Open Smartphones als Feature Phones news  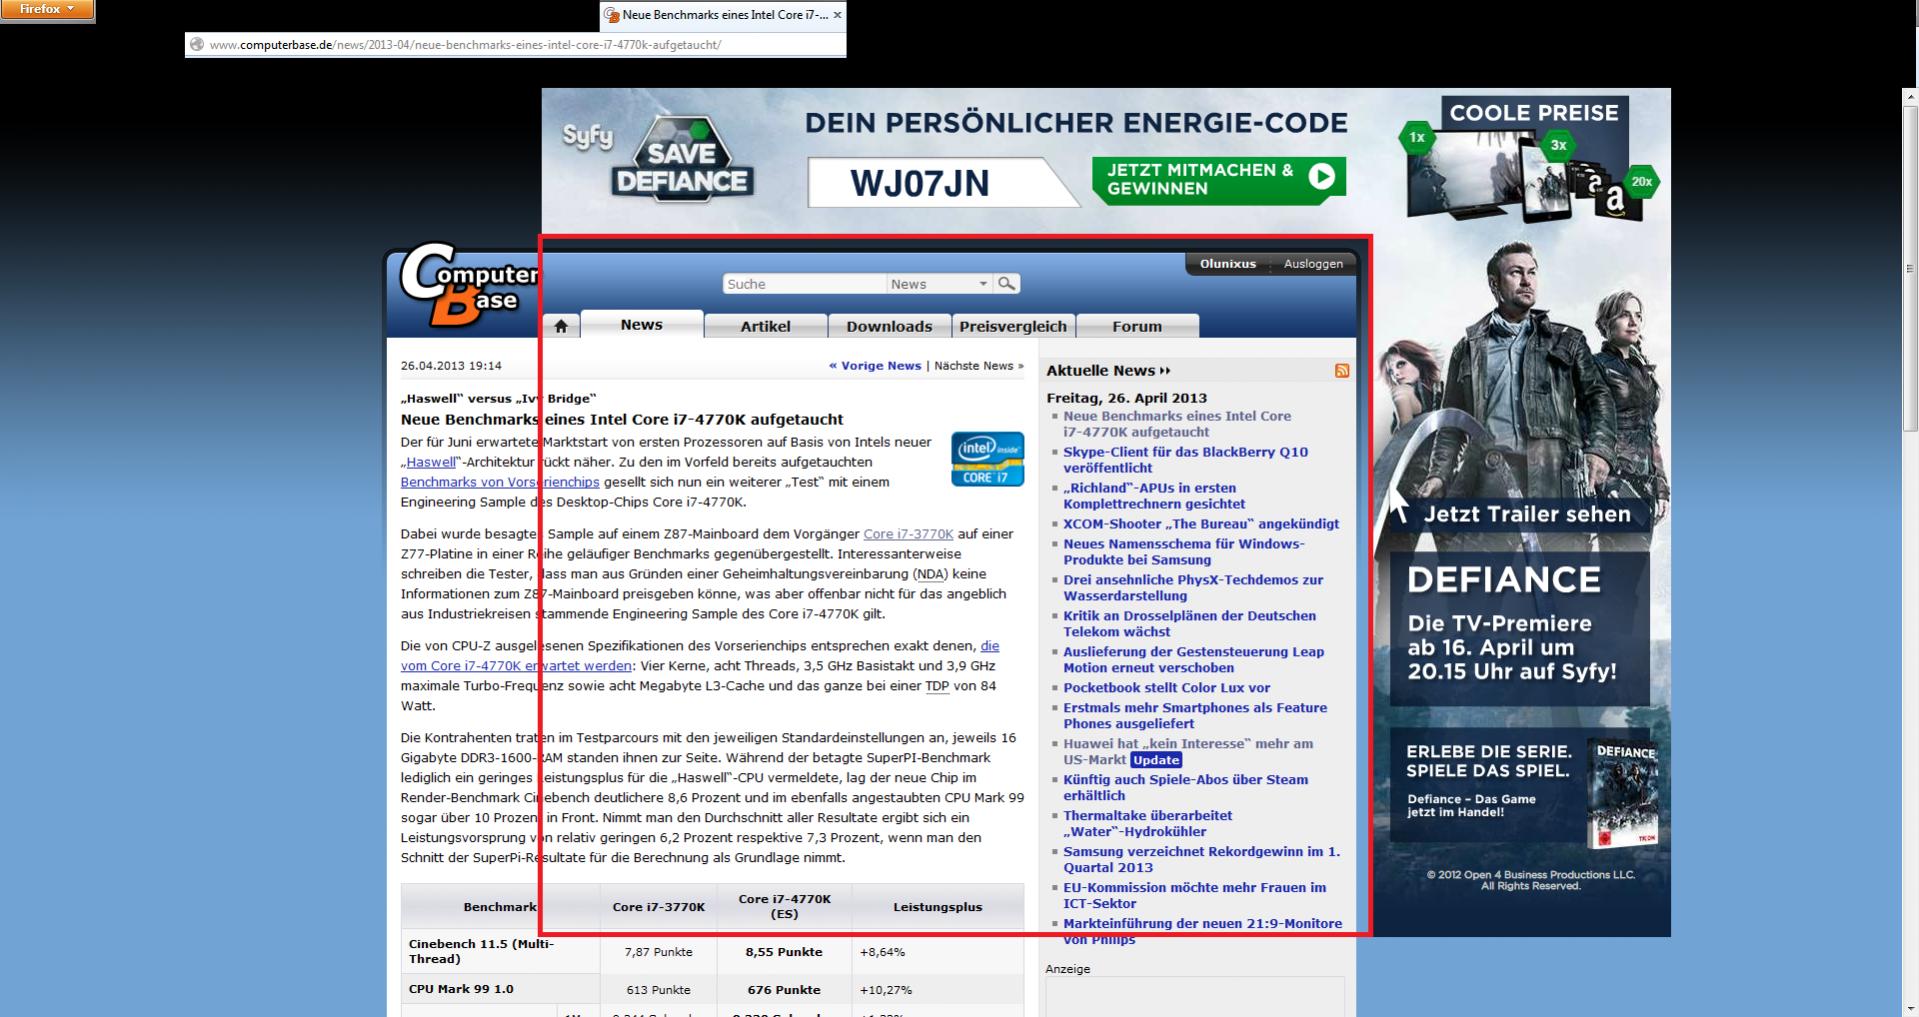click(1195, 716)
